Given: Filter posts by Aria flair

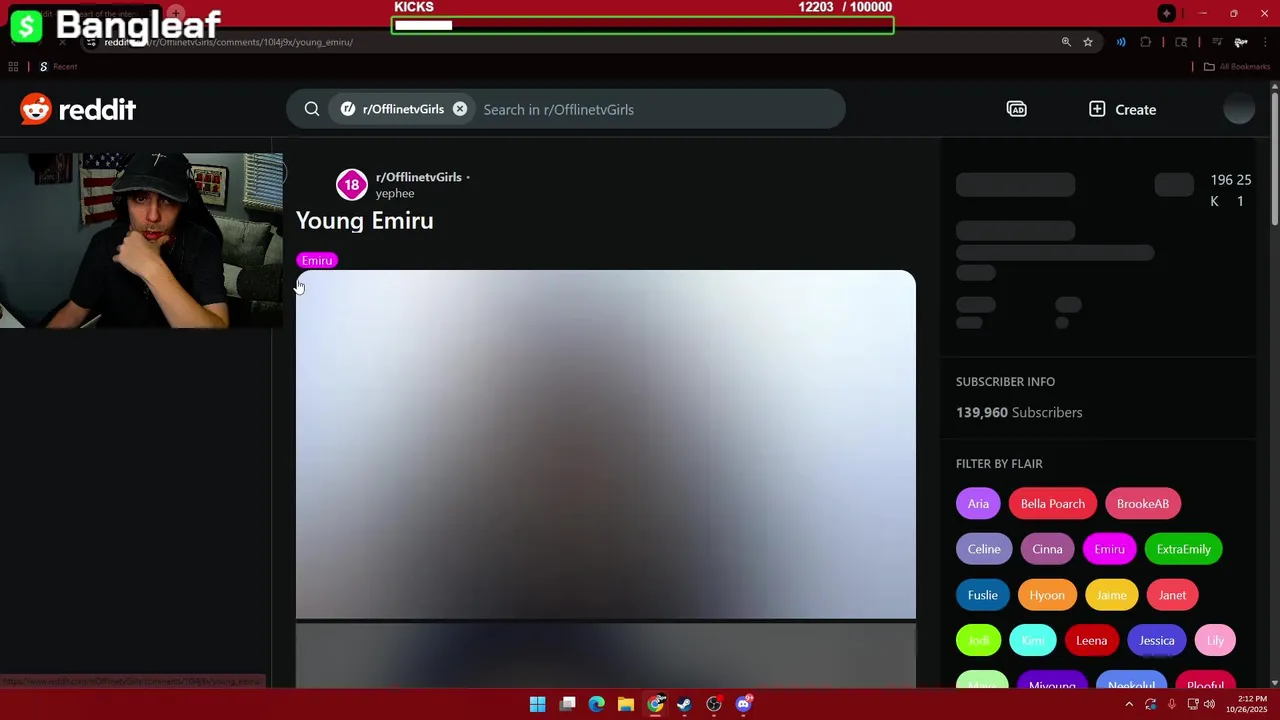Looking at the screenshot, I should click(978, 503).
